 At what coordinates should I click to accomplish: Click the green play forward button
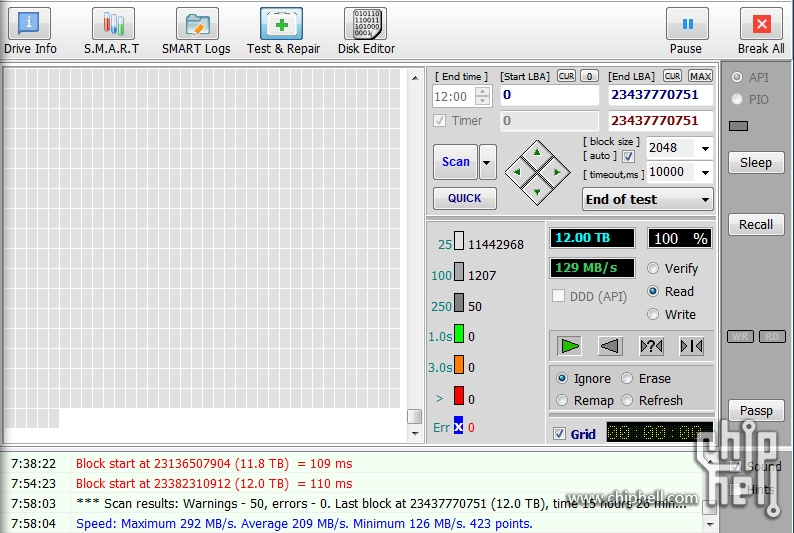point(569,346)
